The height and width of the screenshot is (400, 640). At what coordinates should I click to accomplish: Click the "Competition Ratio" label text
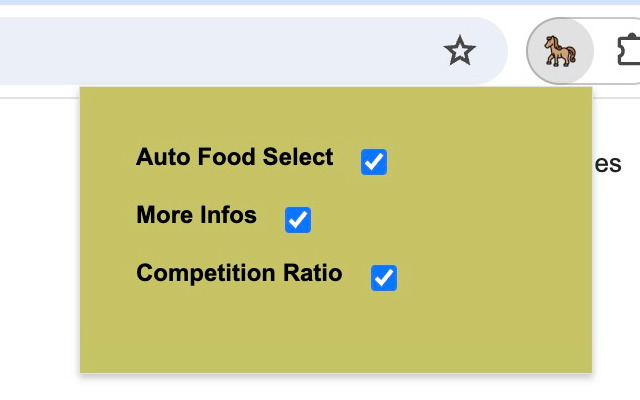(x=239, y=273)
